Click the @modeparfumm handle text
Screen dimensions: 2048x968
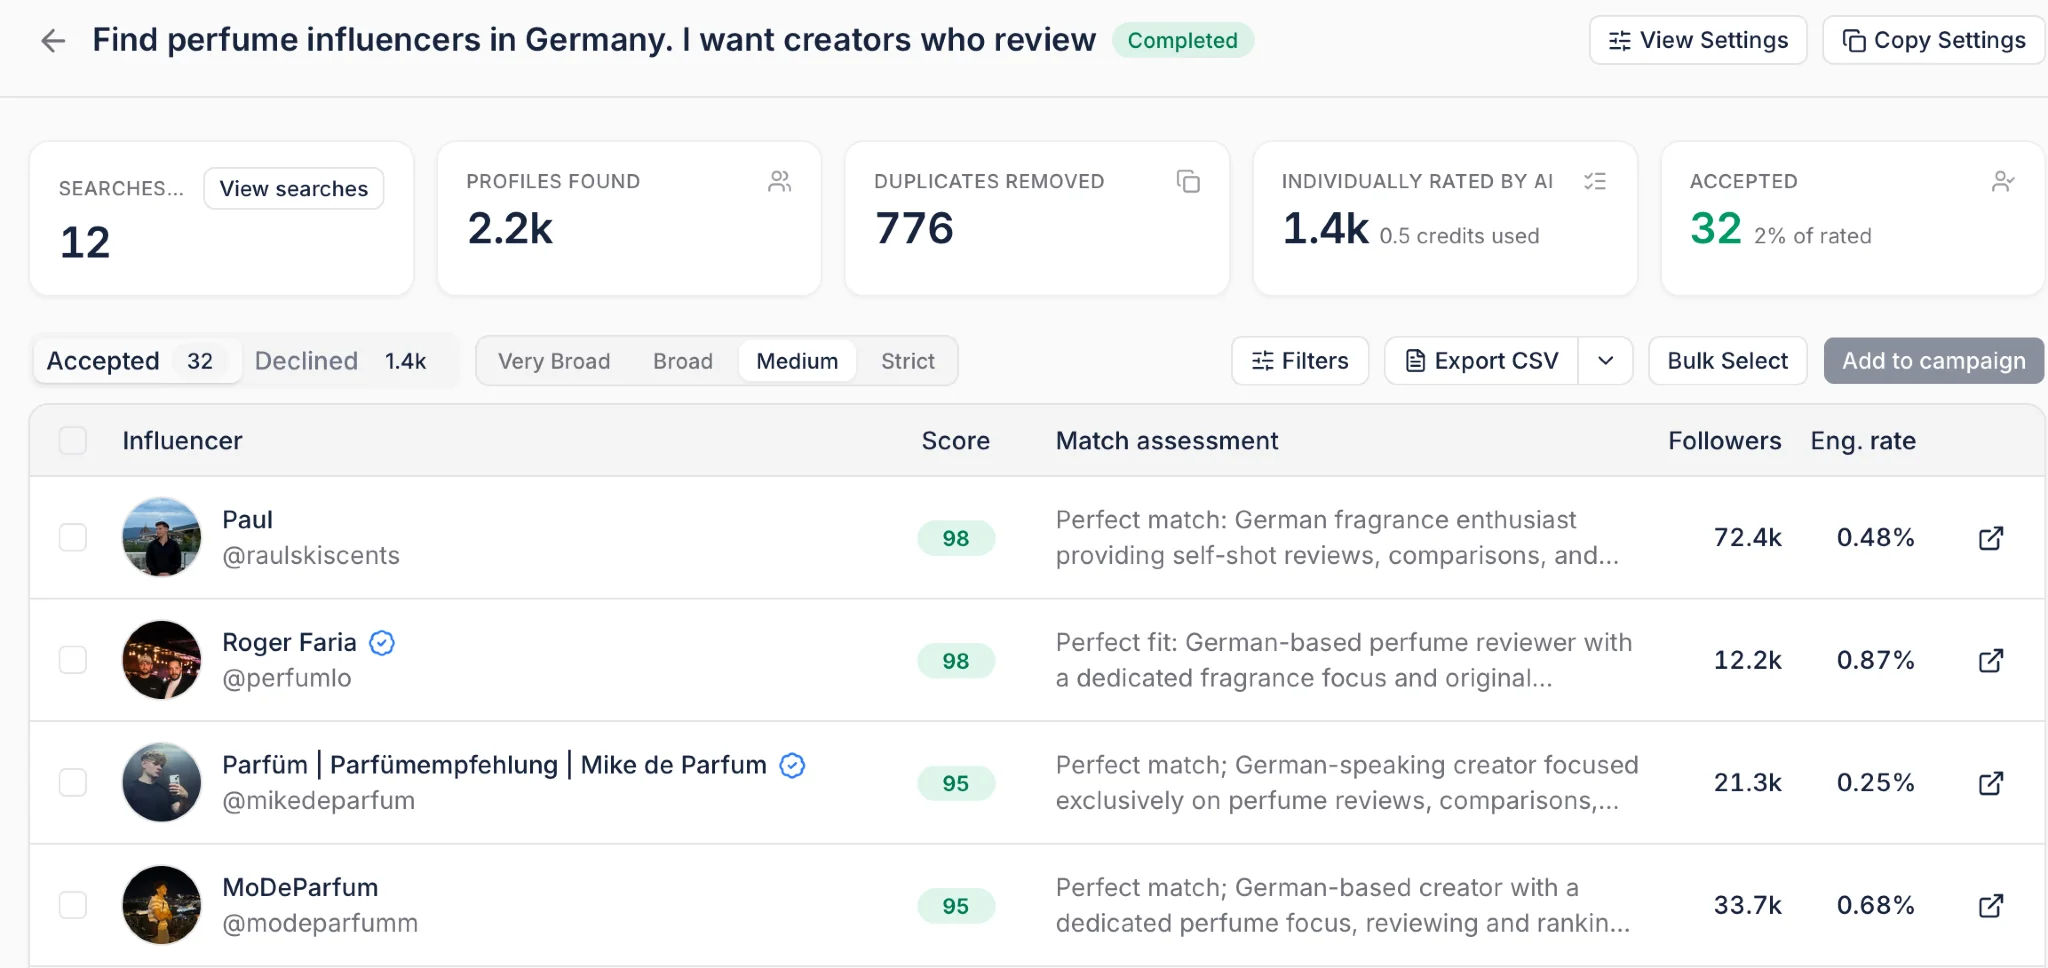pos(320,923)
